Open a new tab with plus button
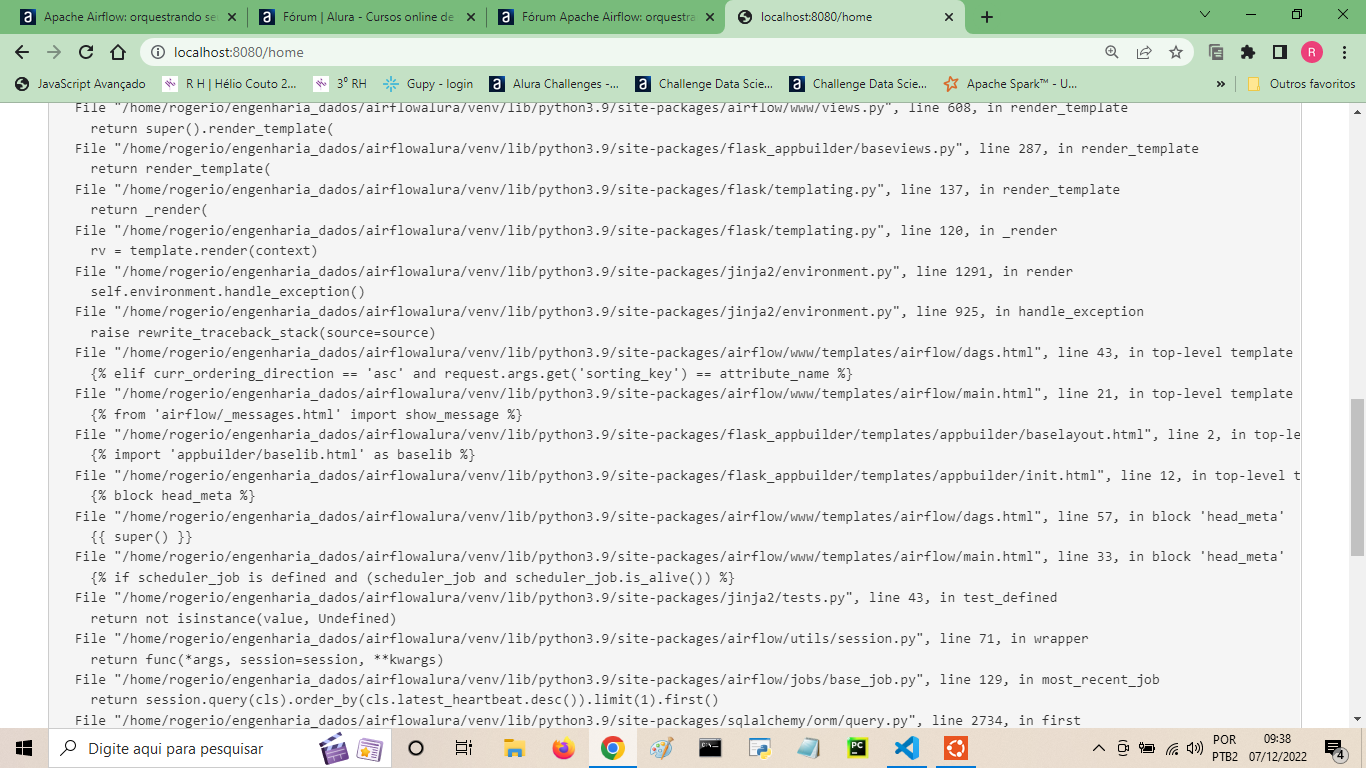 pyautogui.click(x=987, y=17)
